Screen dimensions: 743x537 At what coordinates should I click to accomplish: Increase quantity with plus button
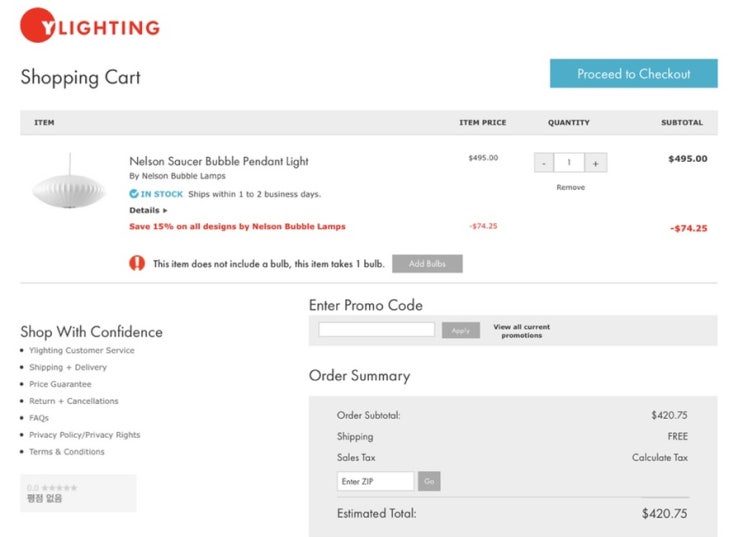595,163
